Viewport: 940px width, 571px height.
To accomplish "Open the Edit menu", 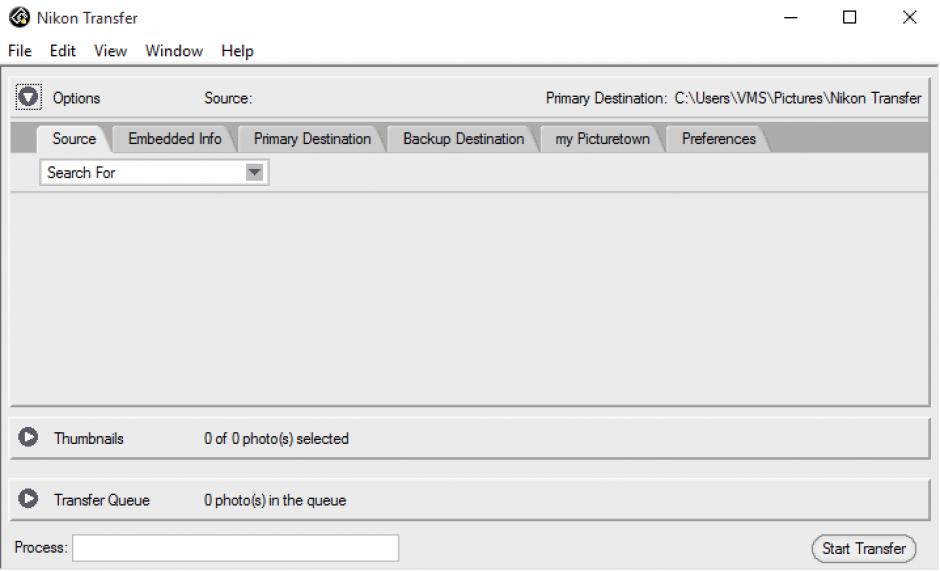I will coord(63,51).
